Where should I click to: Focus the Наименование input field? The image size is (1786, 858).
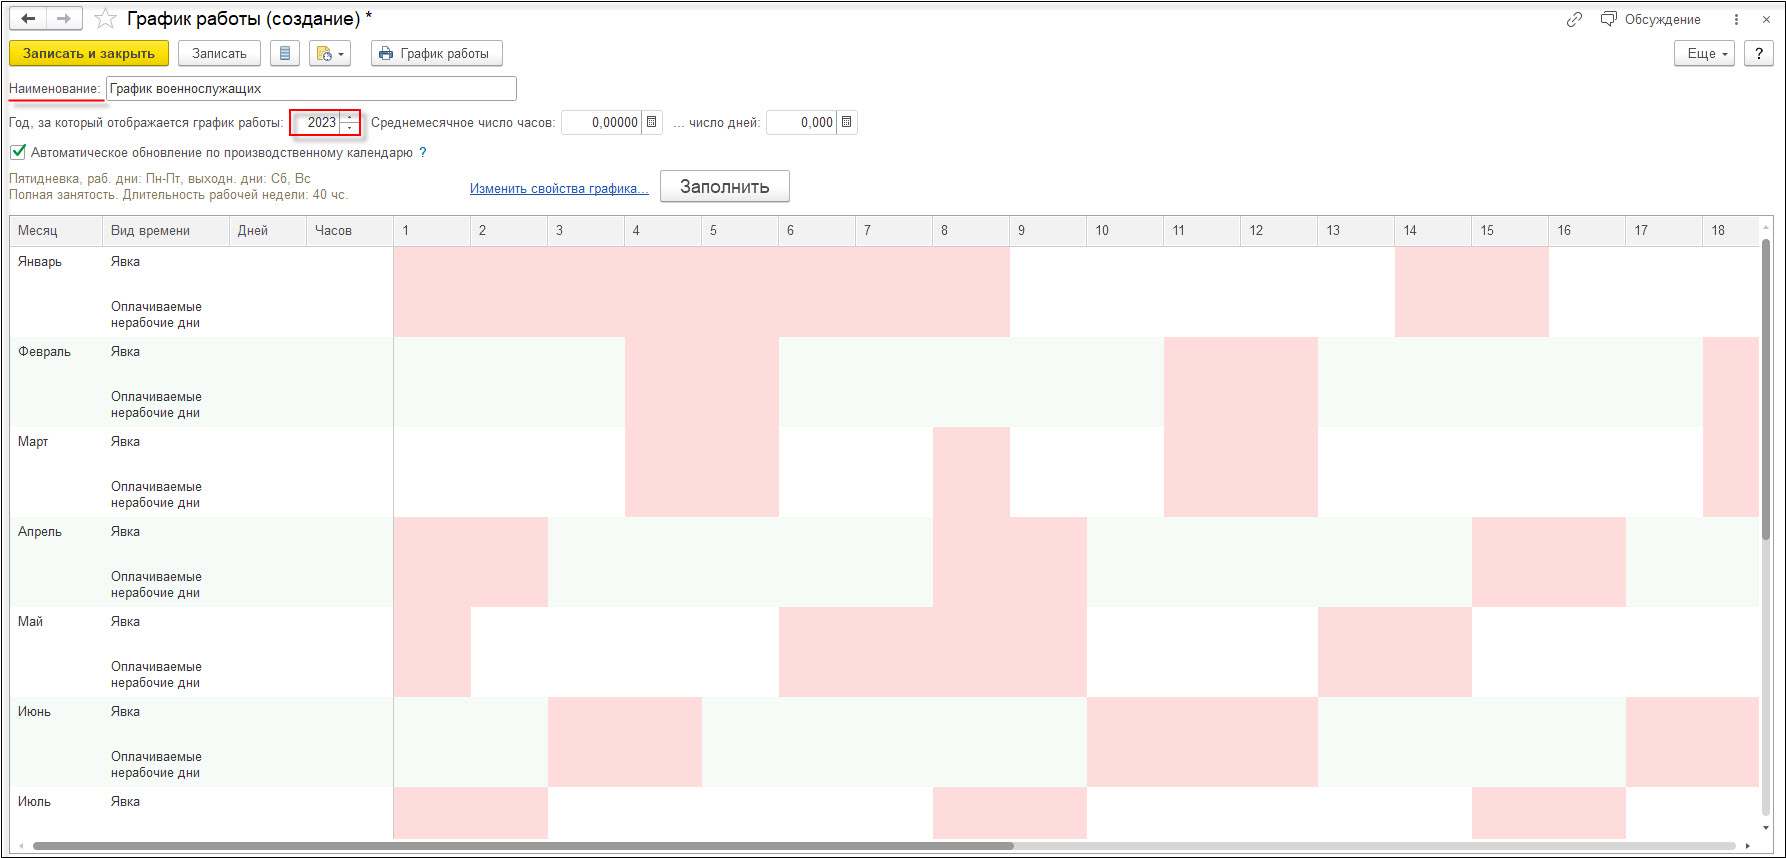coord(311,88)
